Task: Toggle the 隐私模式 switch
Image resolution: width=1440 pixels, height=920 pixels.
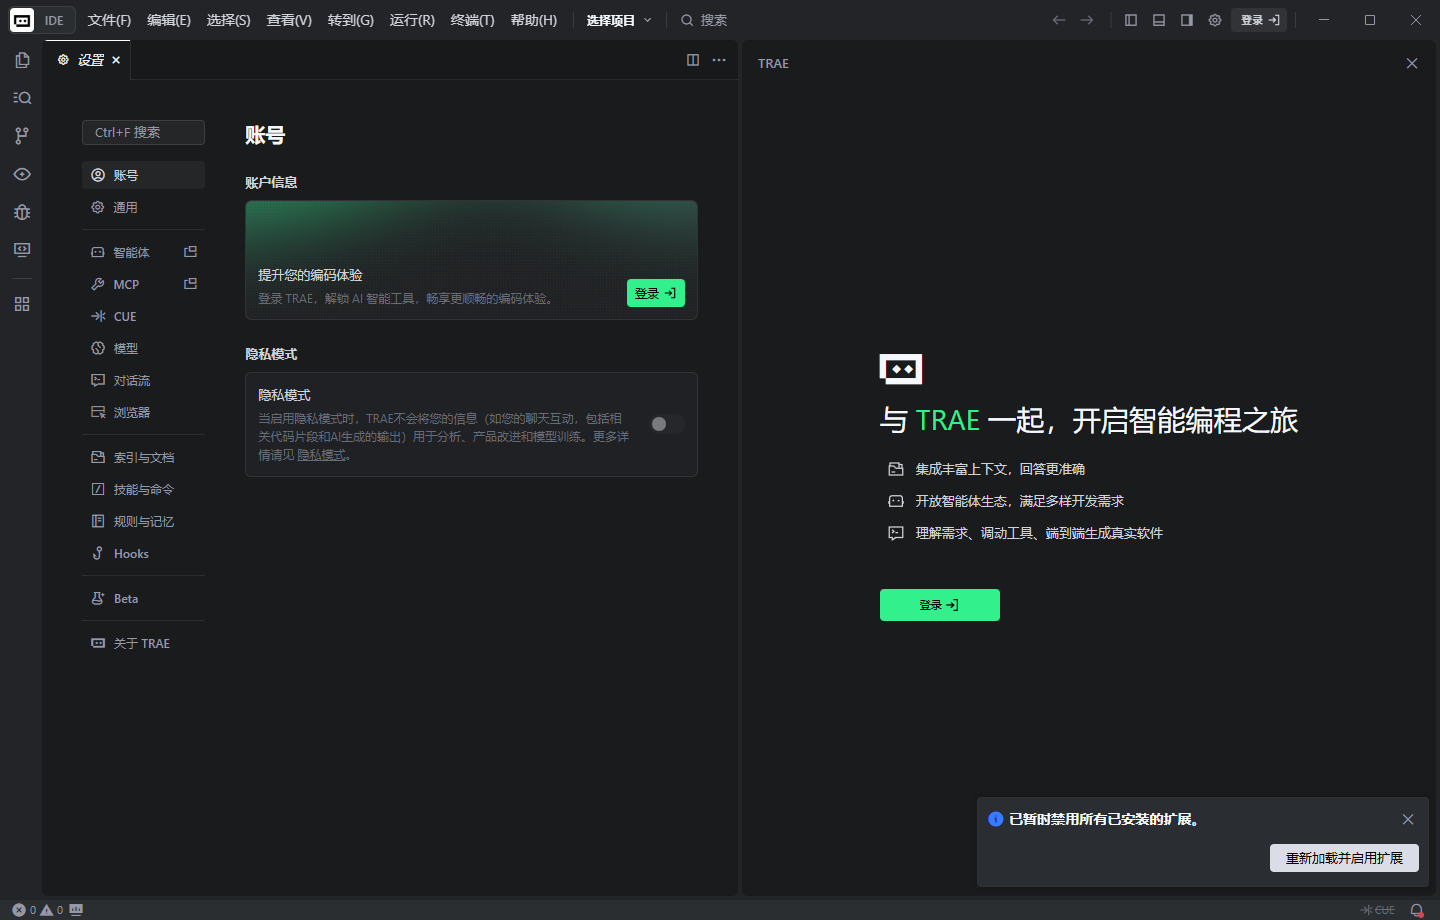Action: [x=667, y=424]
